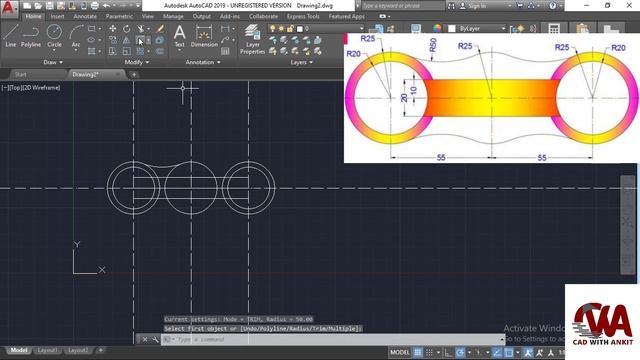The image size is (640, 360).
Task: Open the Parametric ribbon tab
Action: pos(119,16)
